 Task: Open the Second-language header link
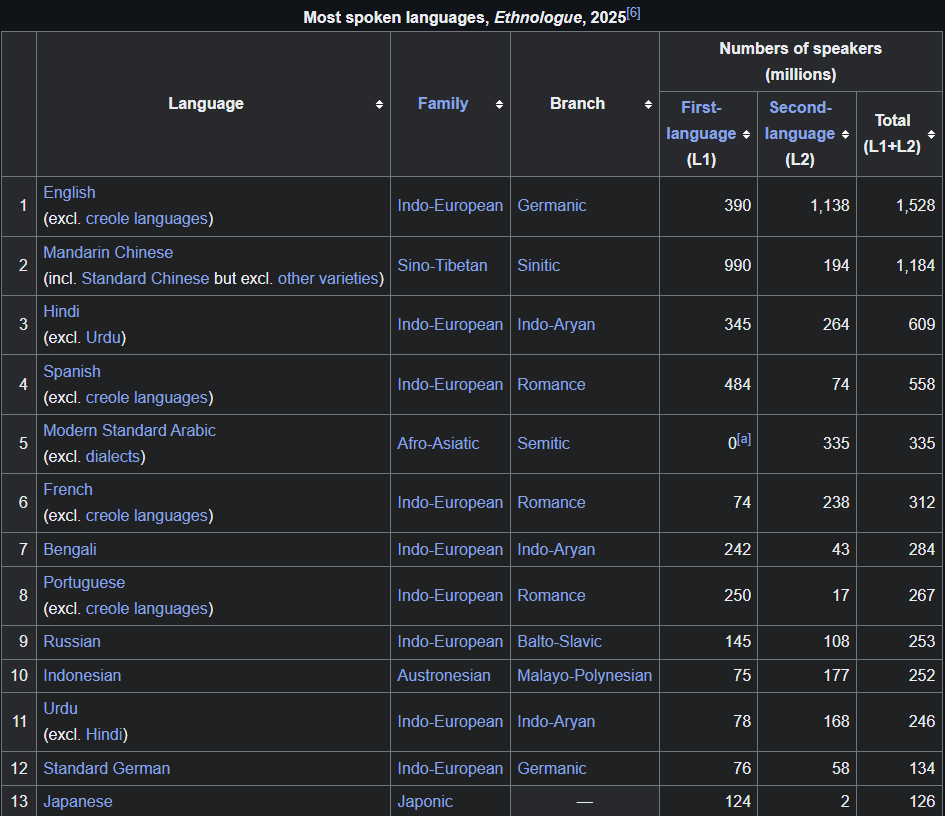pyautogui.click(x=800, y=121)
